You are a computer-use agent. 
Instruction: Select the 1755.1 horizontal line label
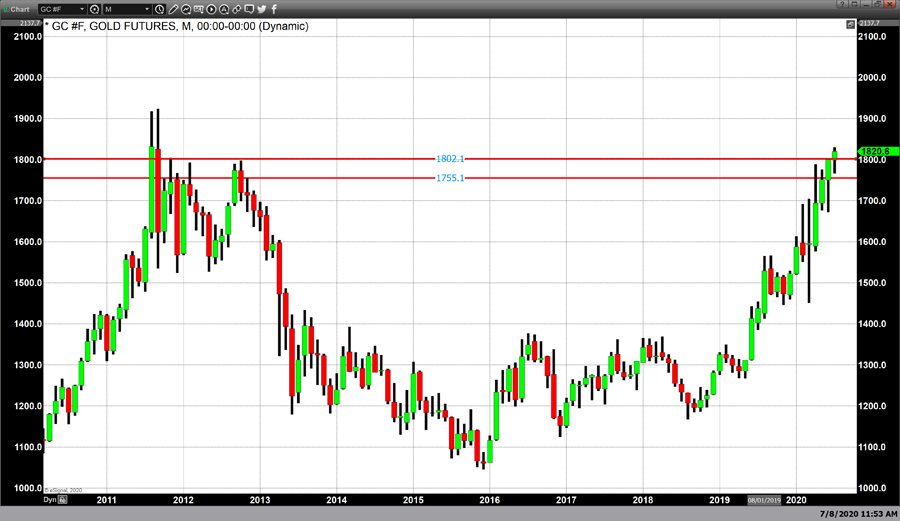pos(450,178)
